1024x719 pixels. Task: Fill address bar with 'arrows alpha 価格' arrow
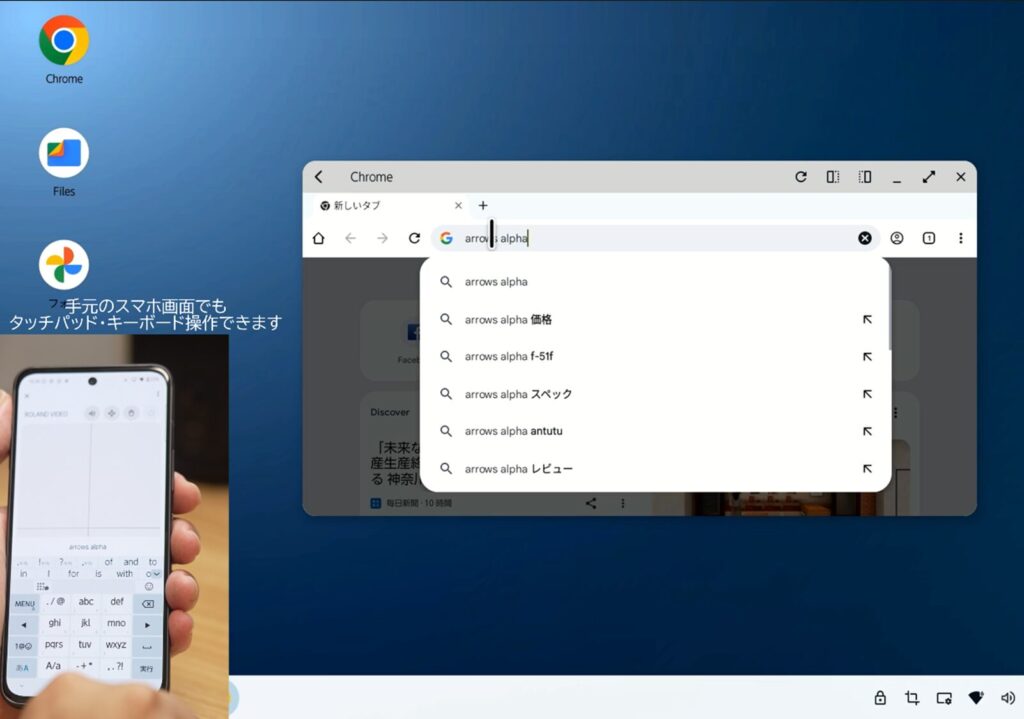pyautogui.click(x=867, y=319)
